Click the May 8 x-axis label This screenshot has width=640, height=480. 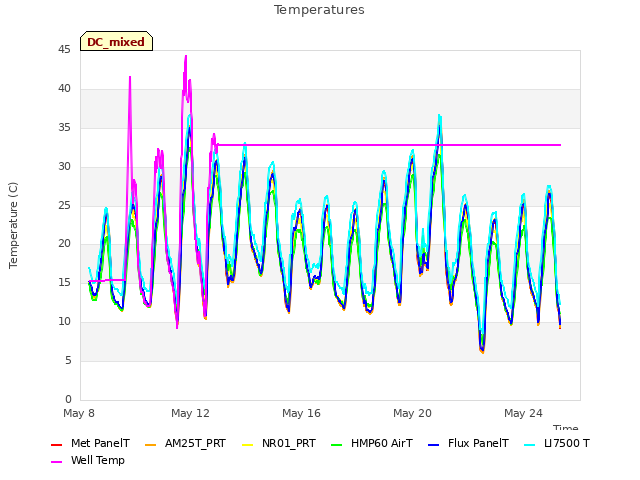pyautogui.click(x=79, y=413)
